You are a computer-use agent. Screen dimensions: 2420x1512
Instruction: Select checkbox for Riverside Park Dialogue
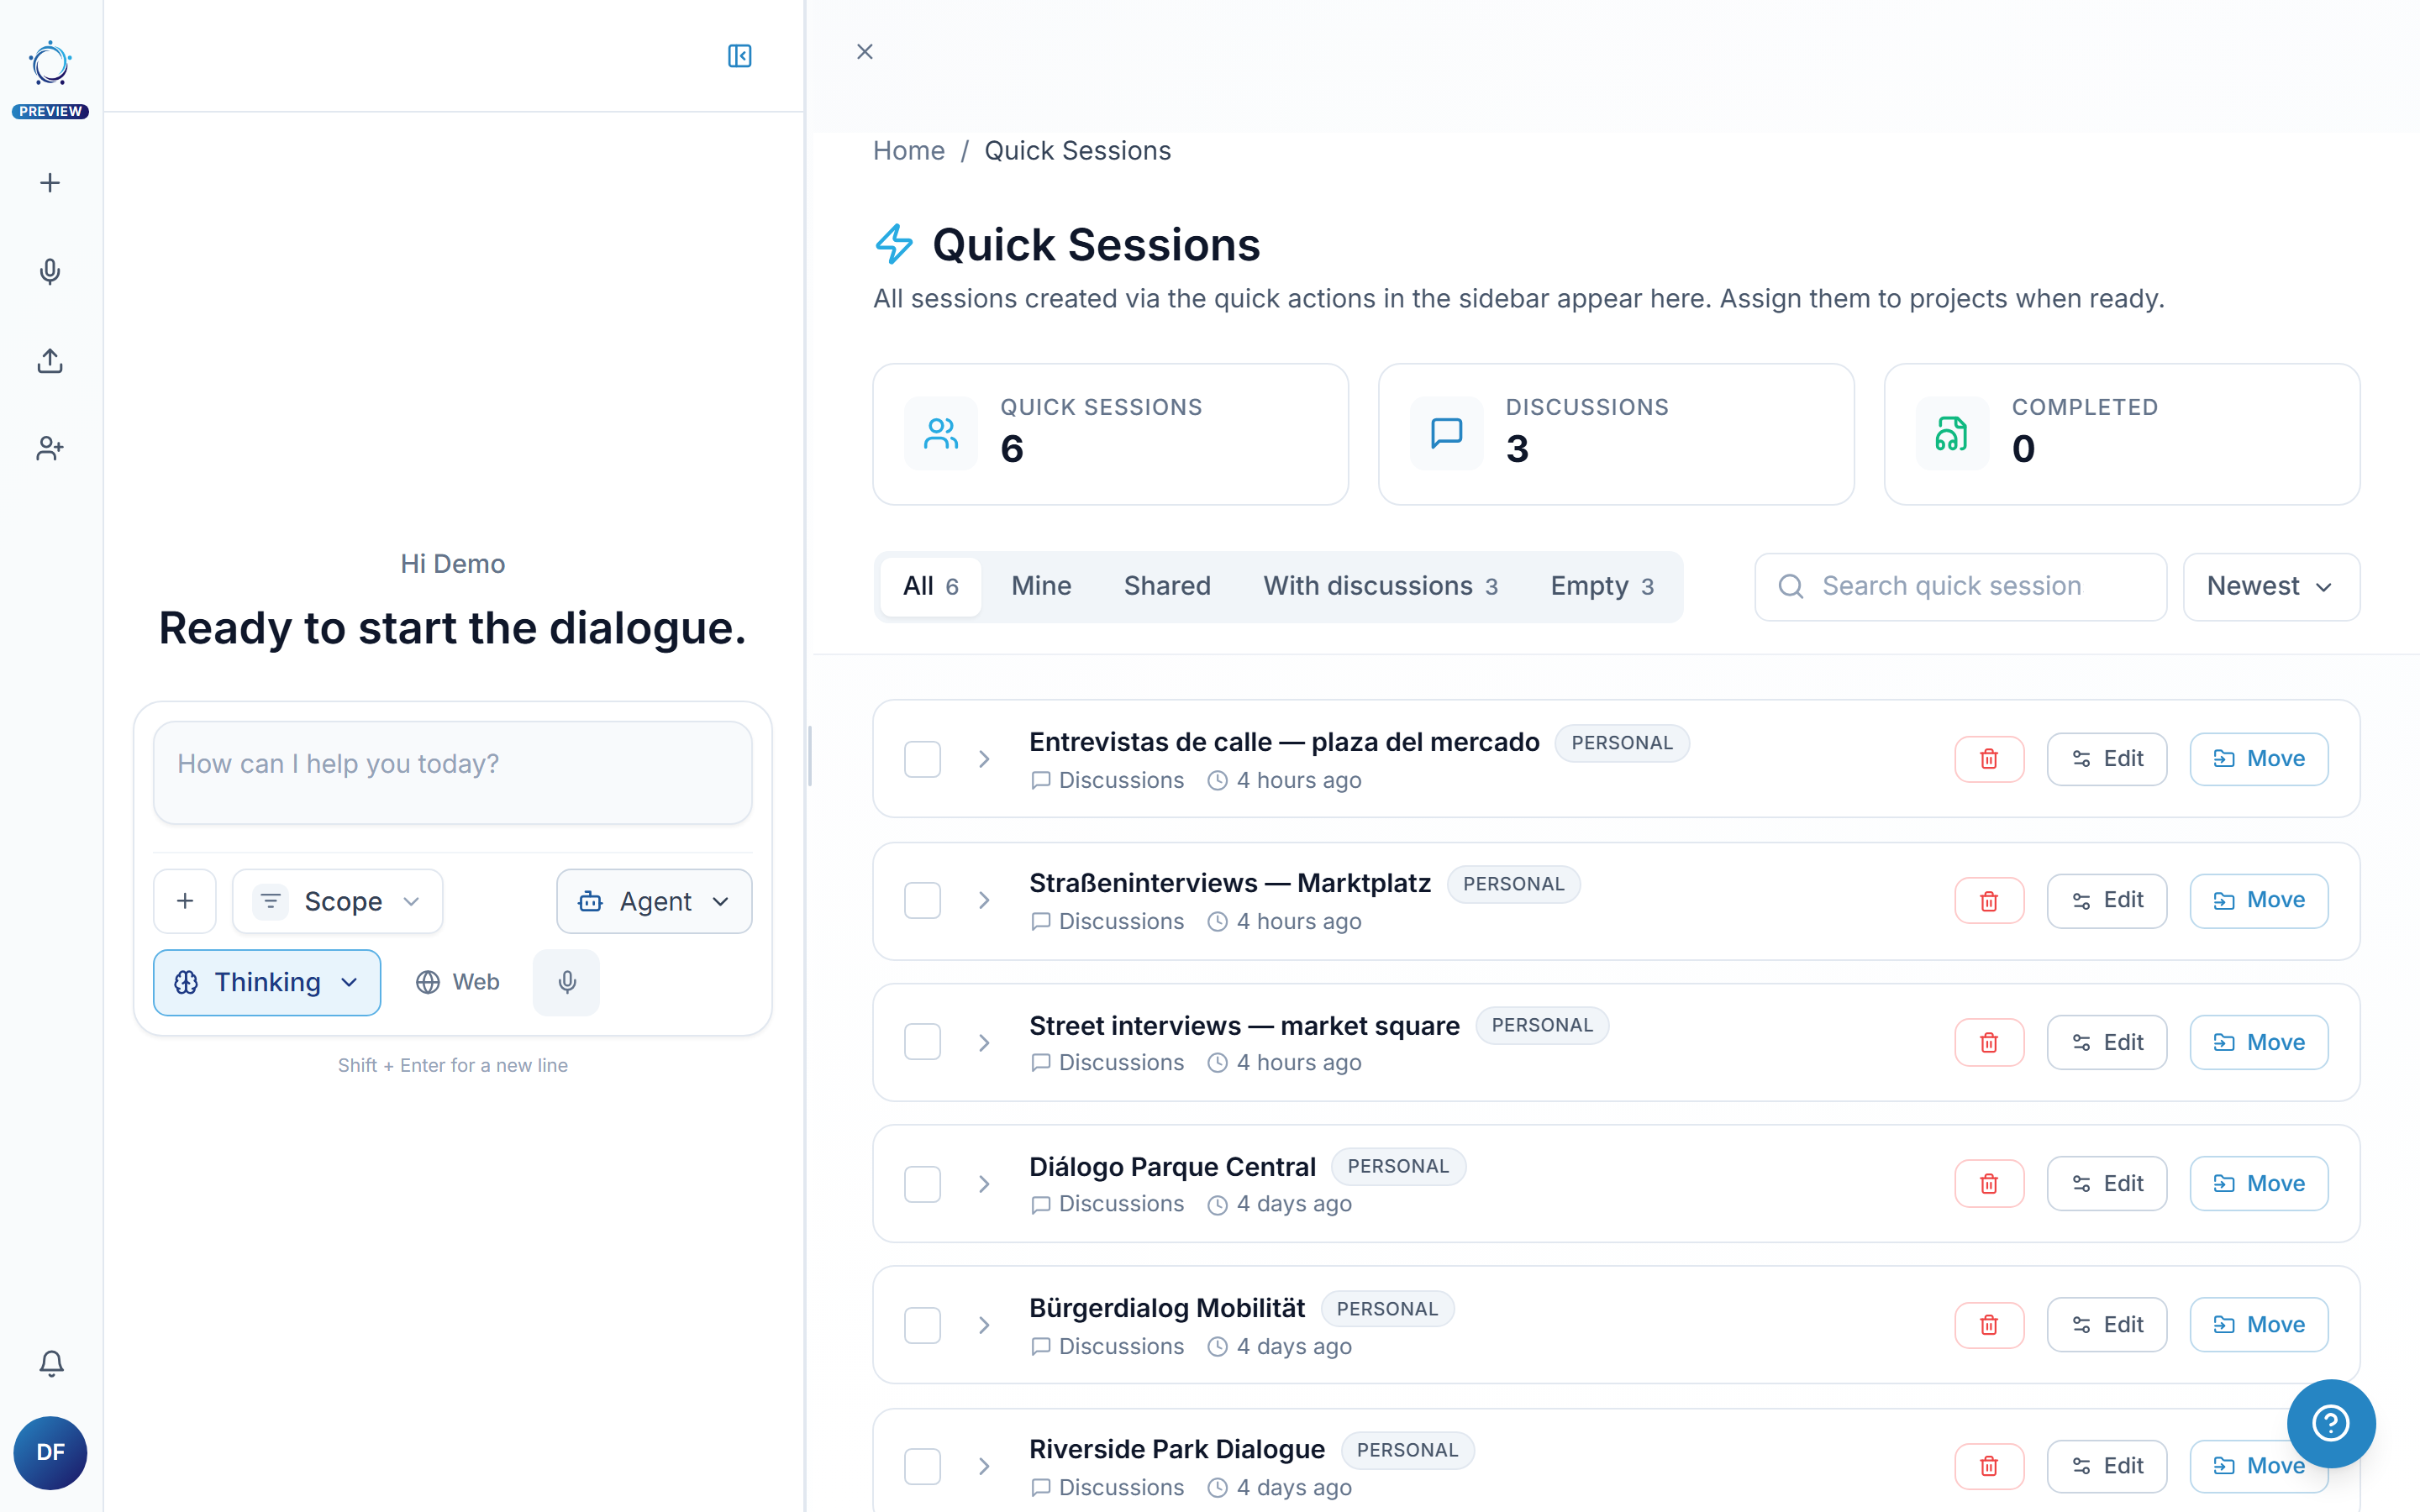[922, 1466]
